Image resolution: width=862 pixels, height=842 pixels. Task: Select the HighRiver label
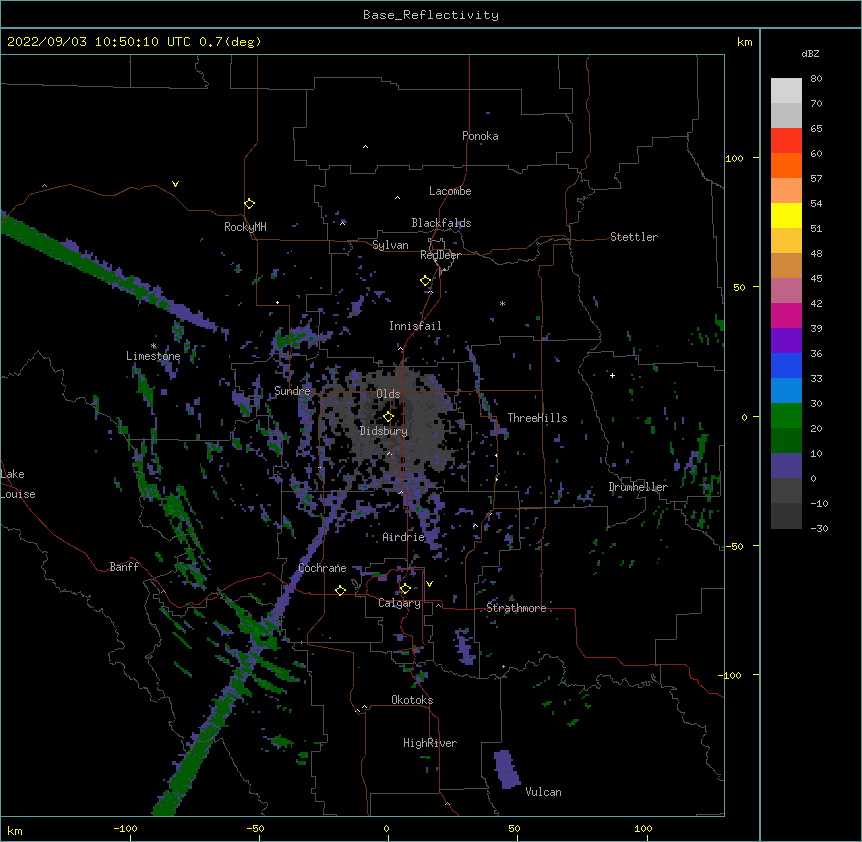pyautogui.click(x=430, y=743)
